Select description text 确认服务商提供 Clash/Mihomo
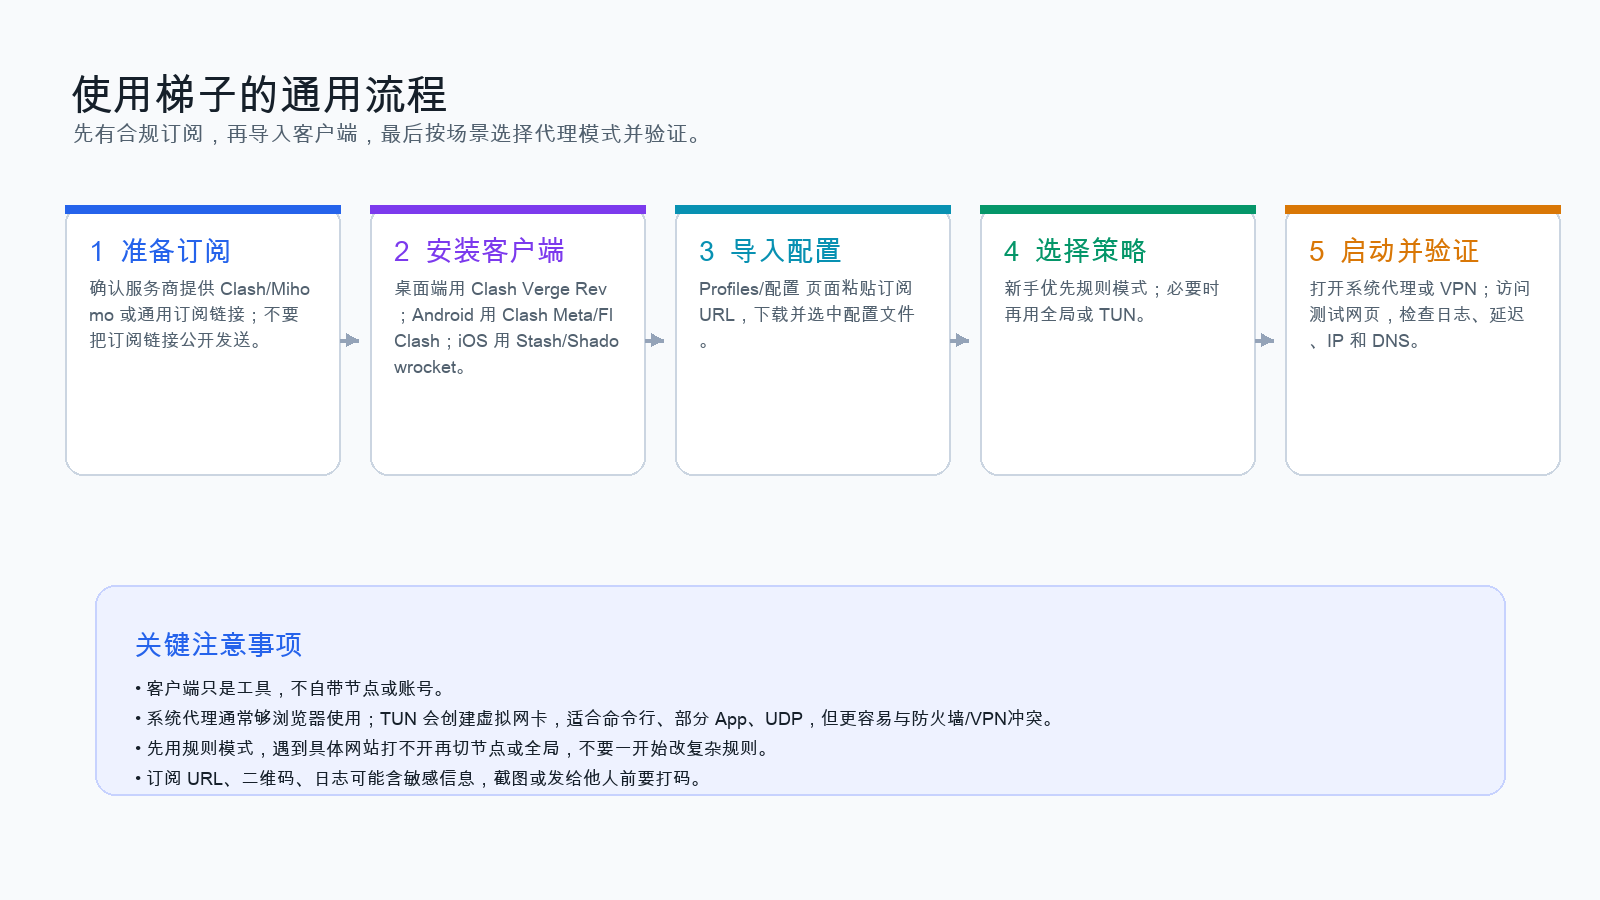 [200, 314]
